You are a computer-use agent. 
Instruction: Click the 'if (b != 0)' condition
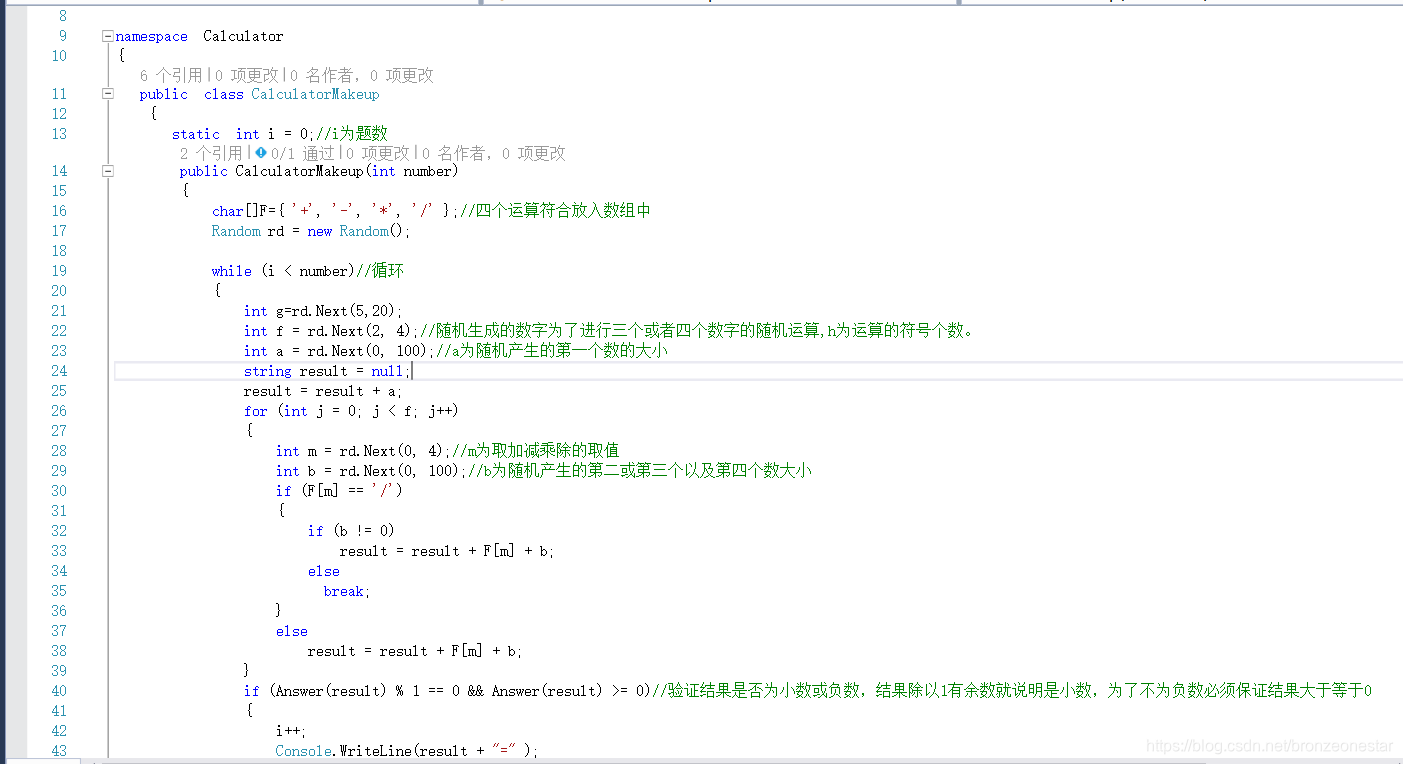tap(351, 531)
